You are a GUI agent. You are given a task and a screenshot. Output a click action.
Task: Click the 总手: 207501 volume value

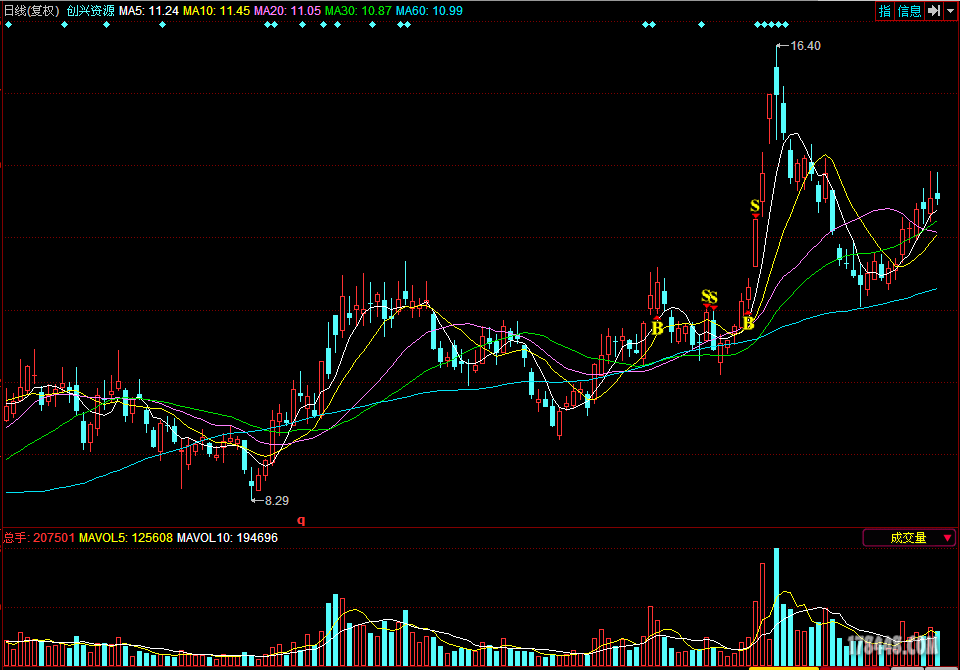(39, 538)
